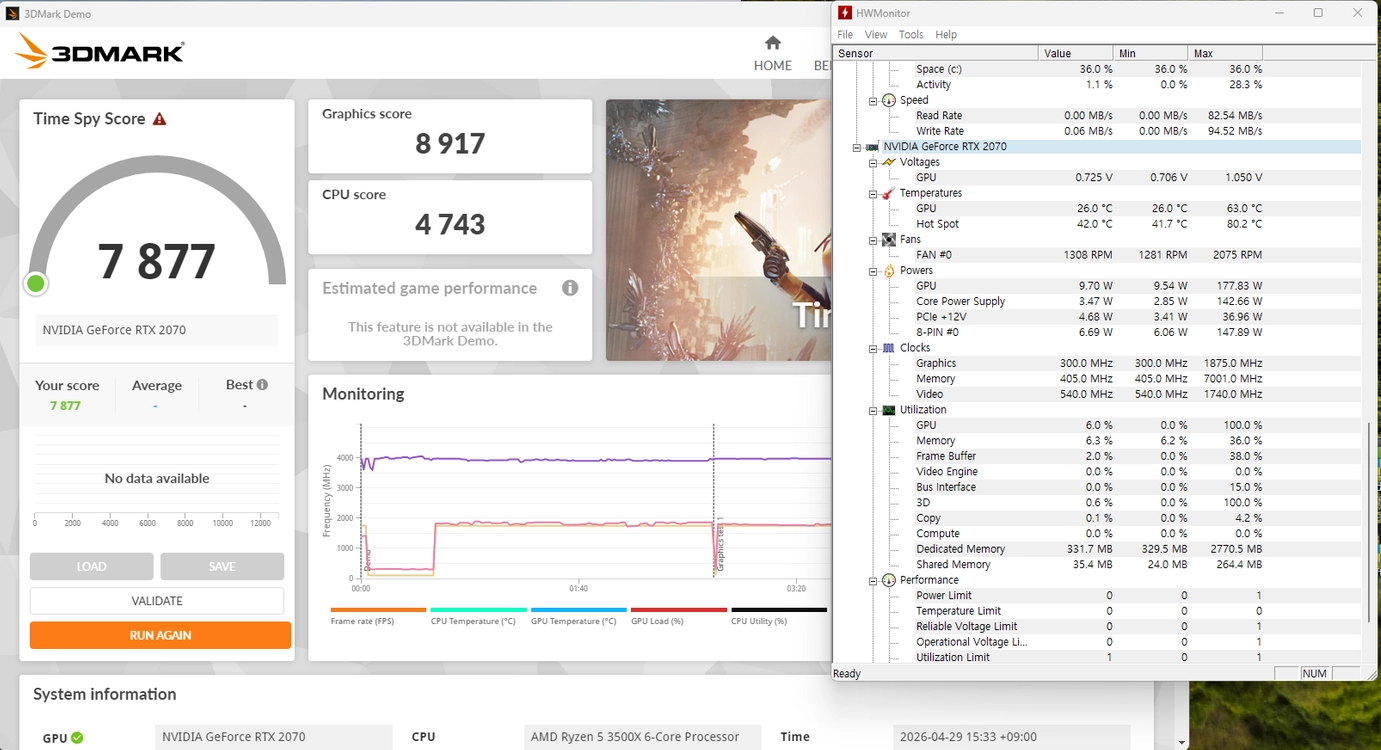Open the Tools menu in HWMonitor
1381x750 pixels.
911,35
